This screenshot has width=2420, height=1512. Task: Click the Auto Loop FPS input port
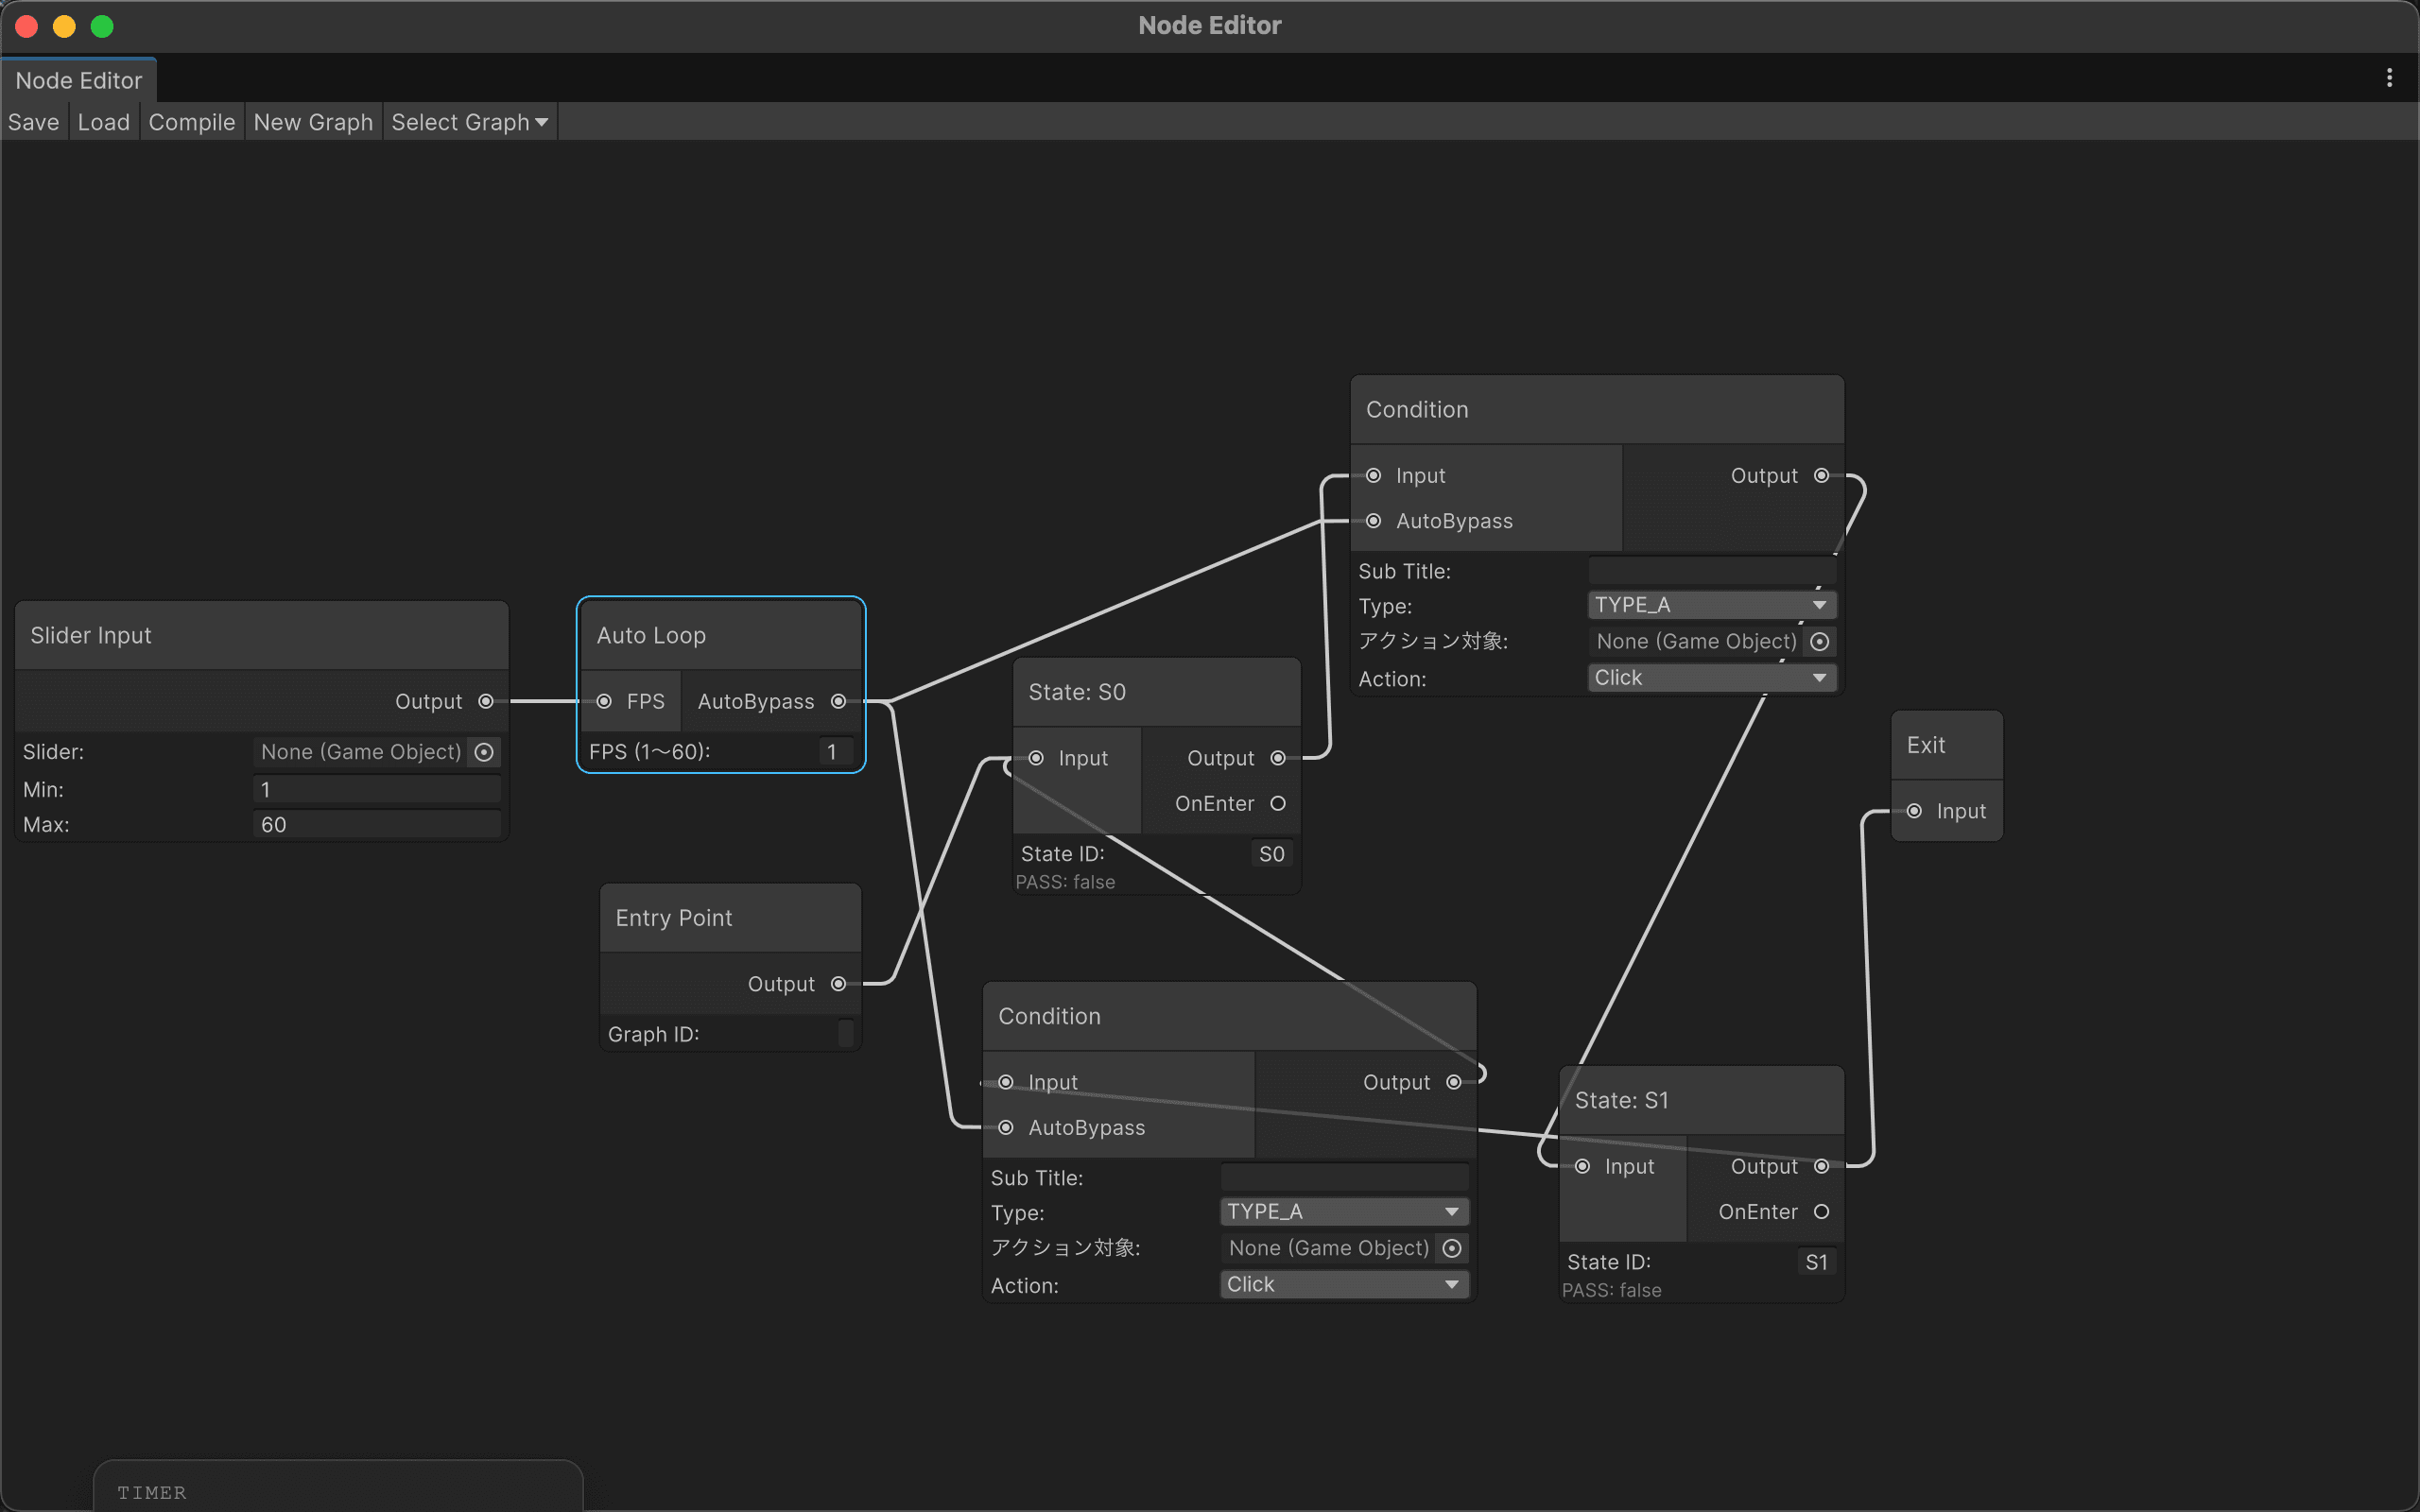pos(604,701)
